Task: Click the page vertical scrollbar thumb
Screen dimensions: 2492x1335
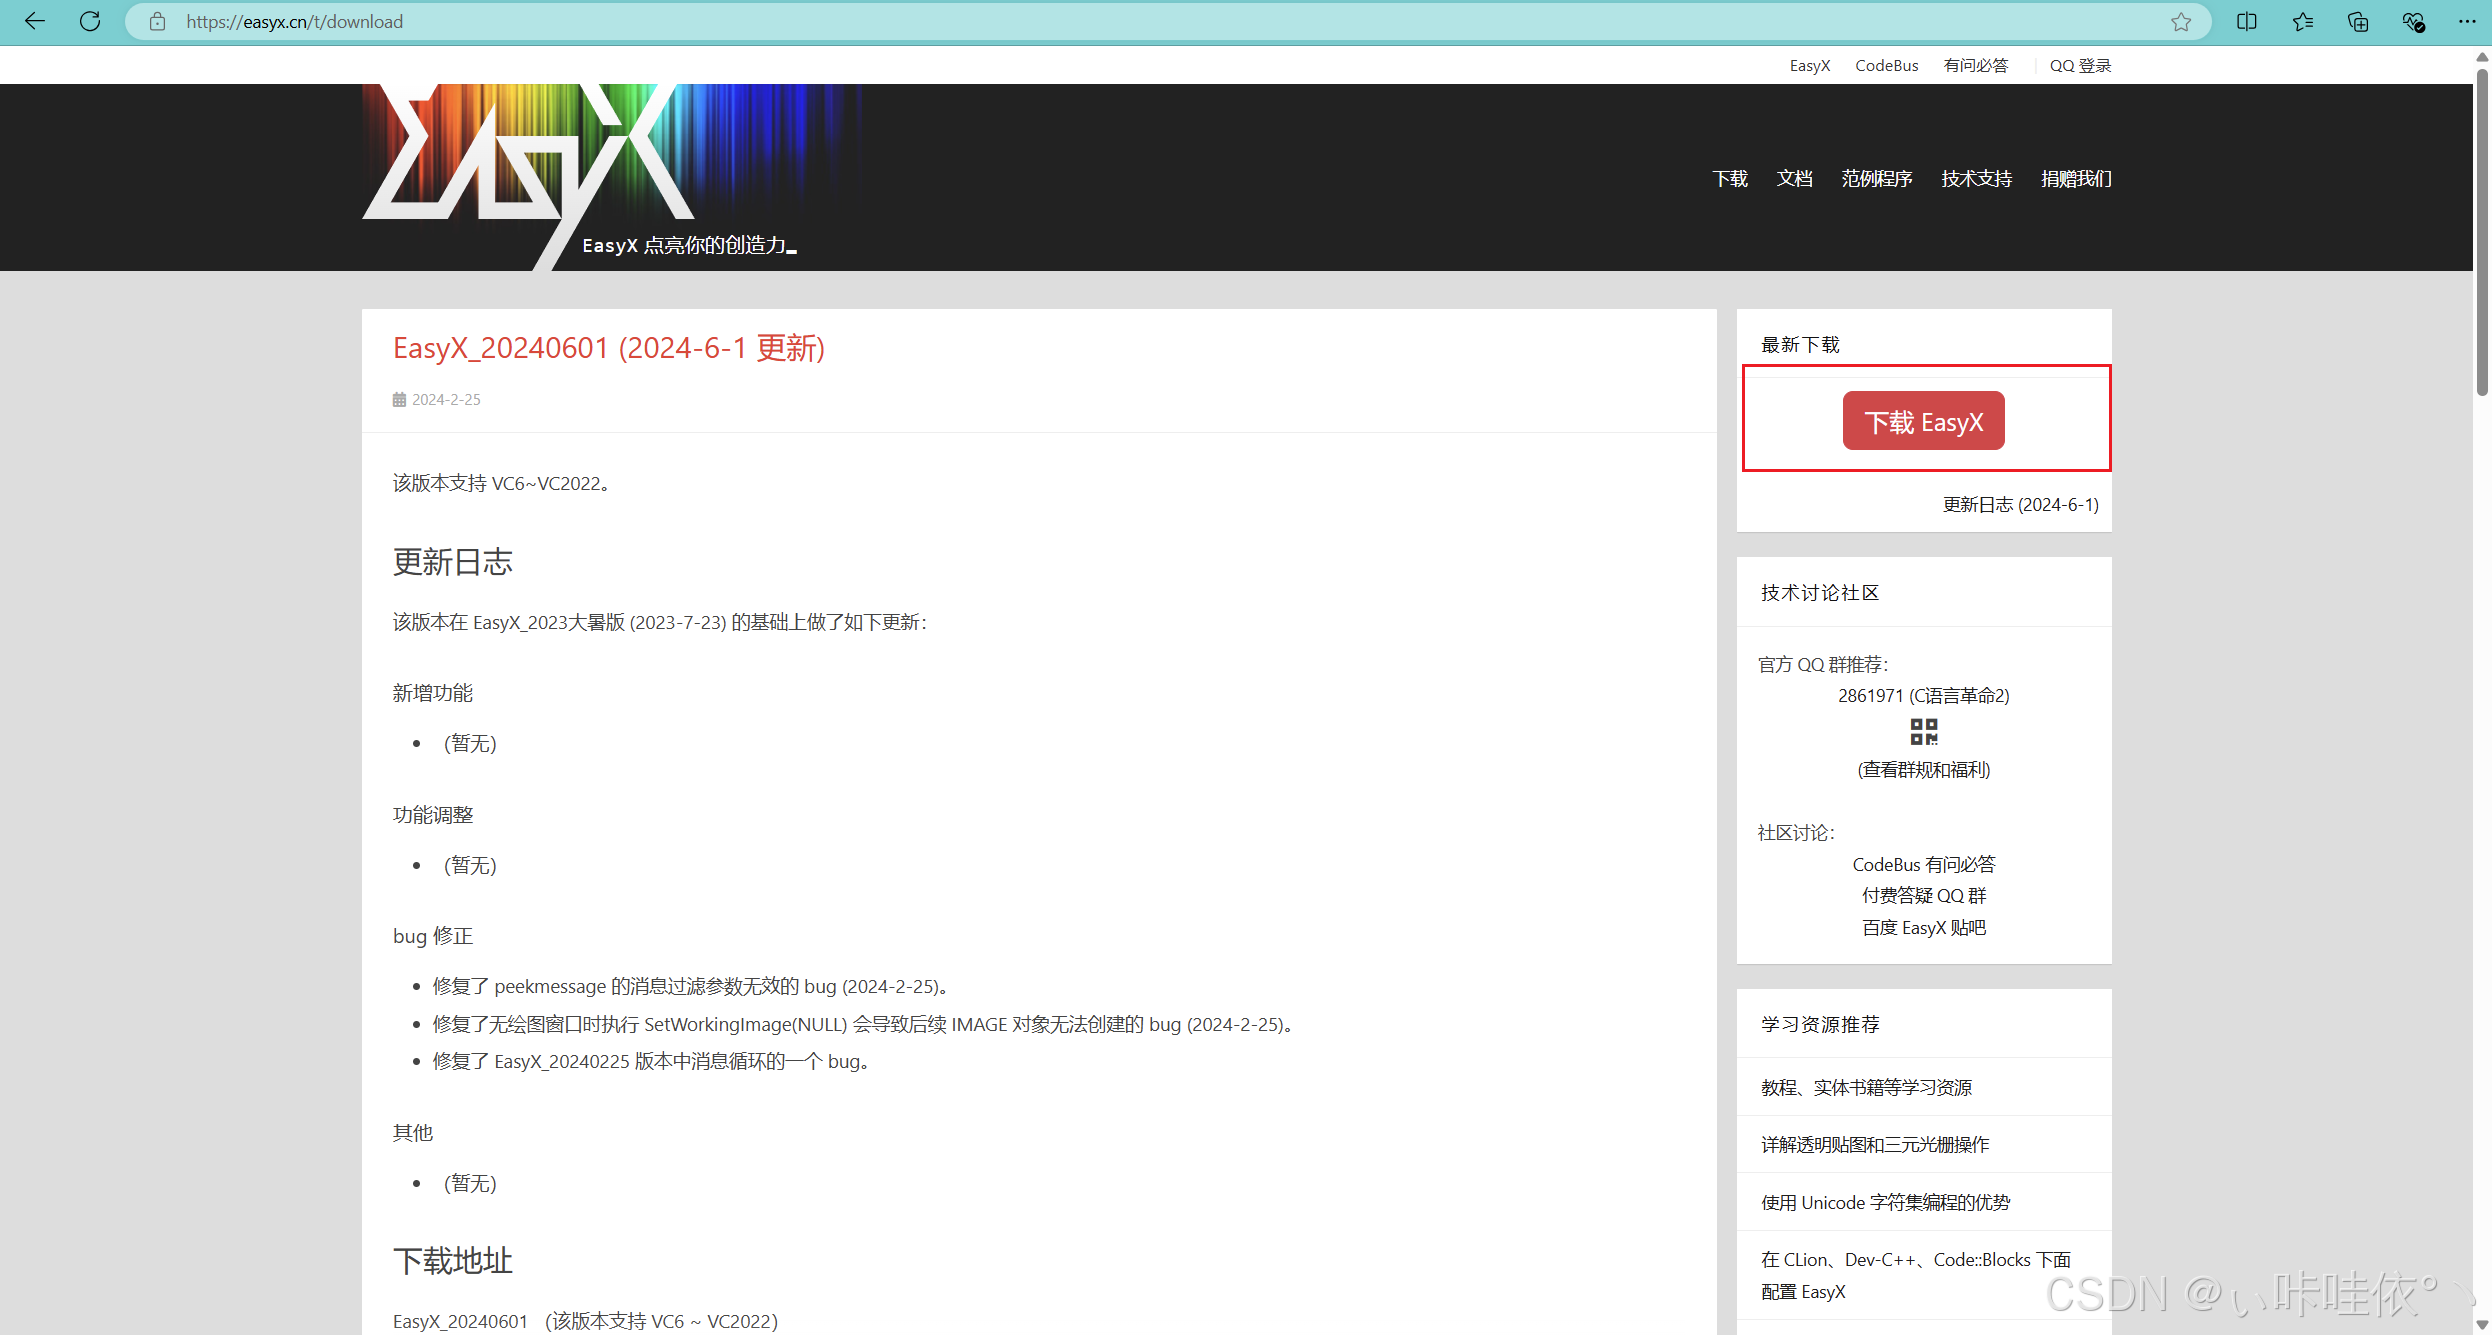Action: (2482, 230)
